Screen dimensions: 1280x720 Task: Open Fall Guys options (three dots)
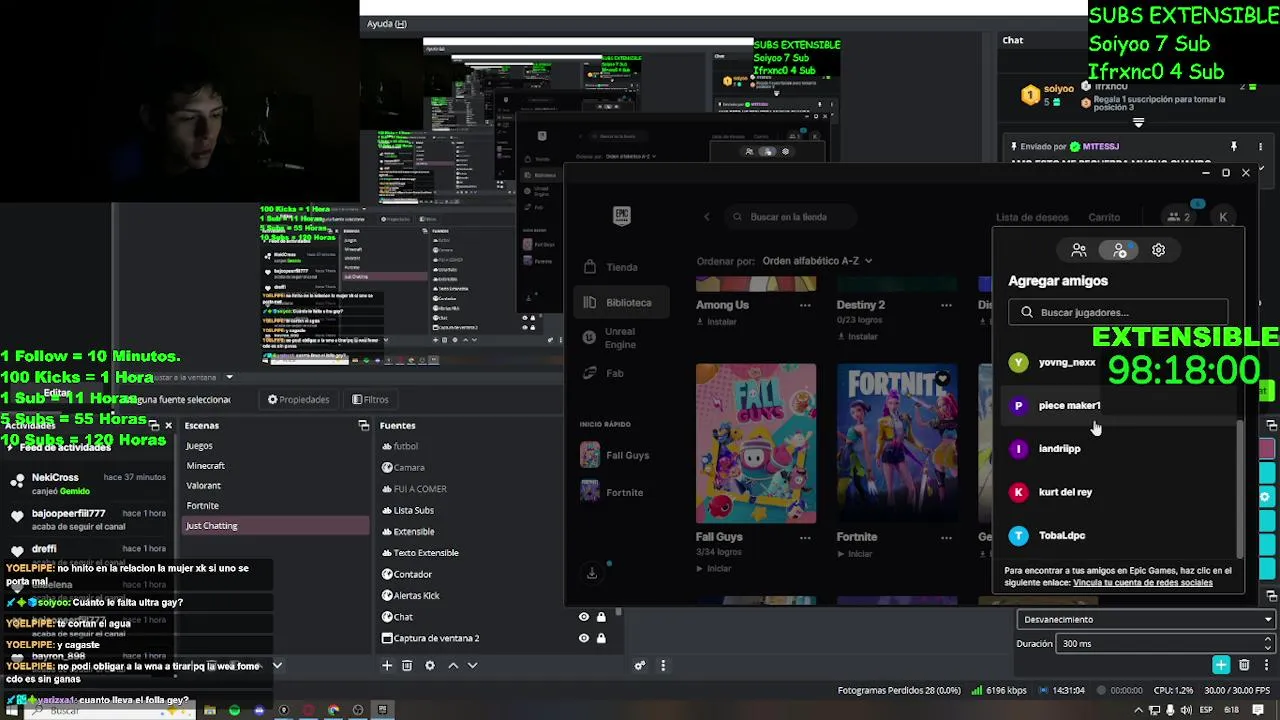coord(805,537)
